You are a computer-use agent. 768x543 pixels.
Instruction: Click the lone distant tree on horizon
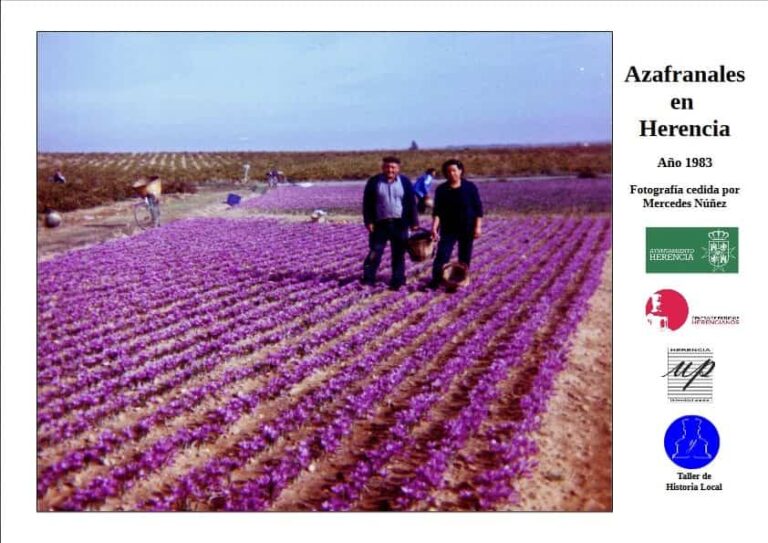413,145
